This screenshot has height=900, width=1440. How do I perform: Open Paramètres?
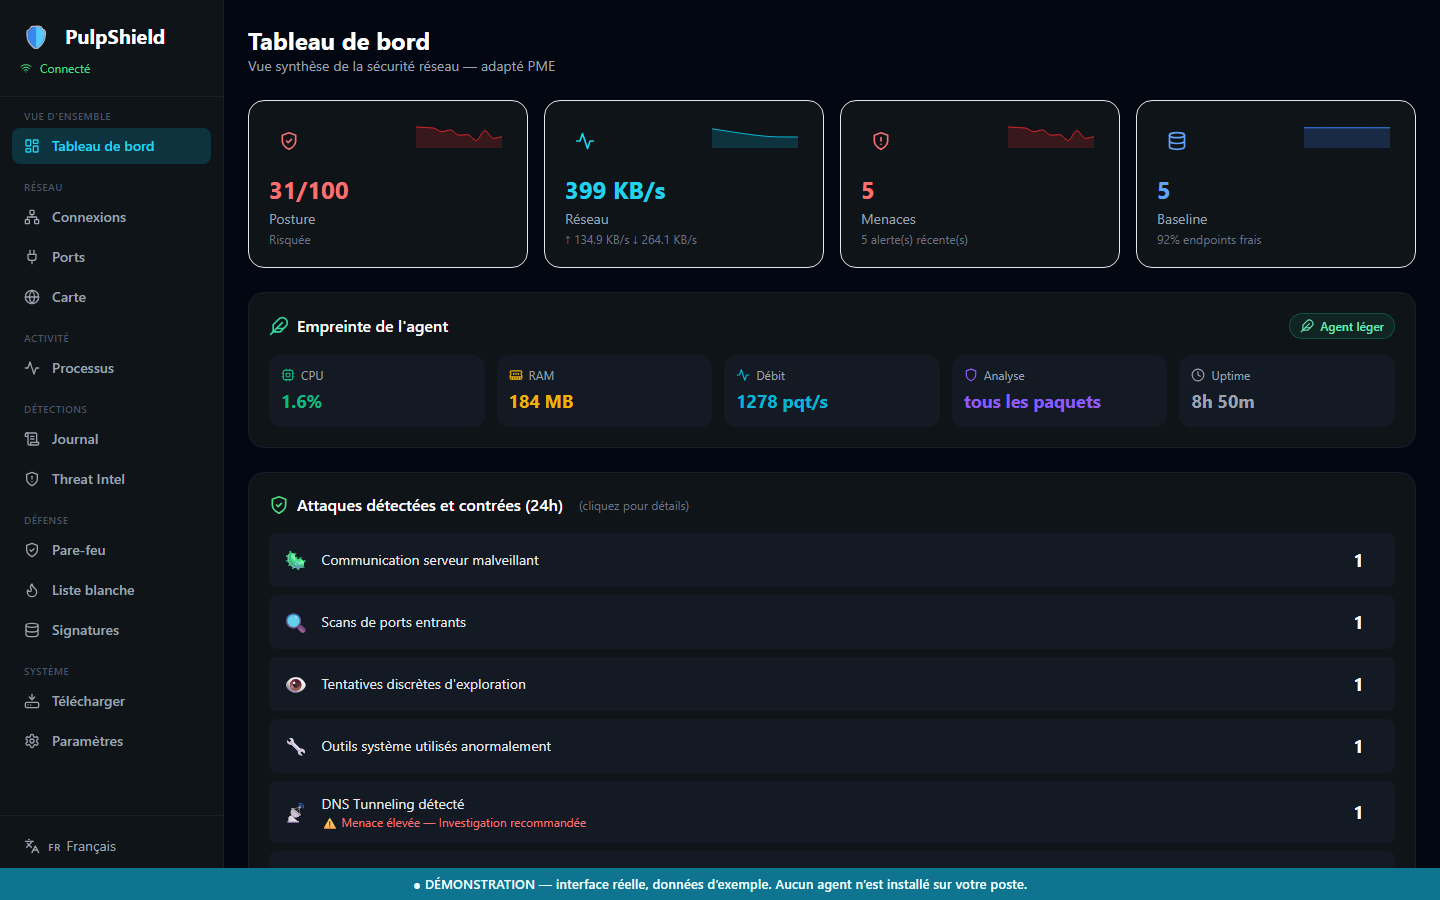click(x=111, y=741)
